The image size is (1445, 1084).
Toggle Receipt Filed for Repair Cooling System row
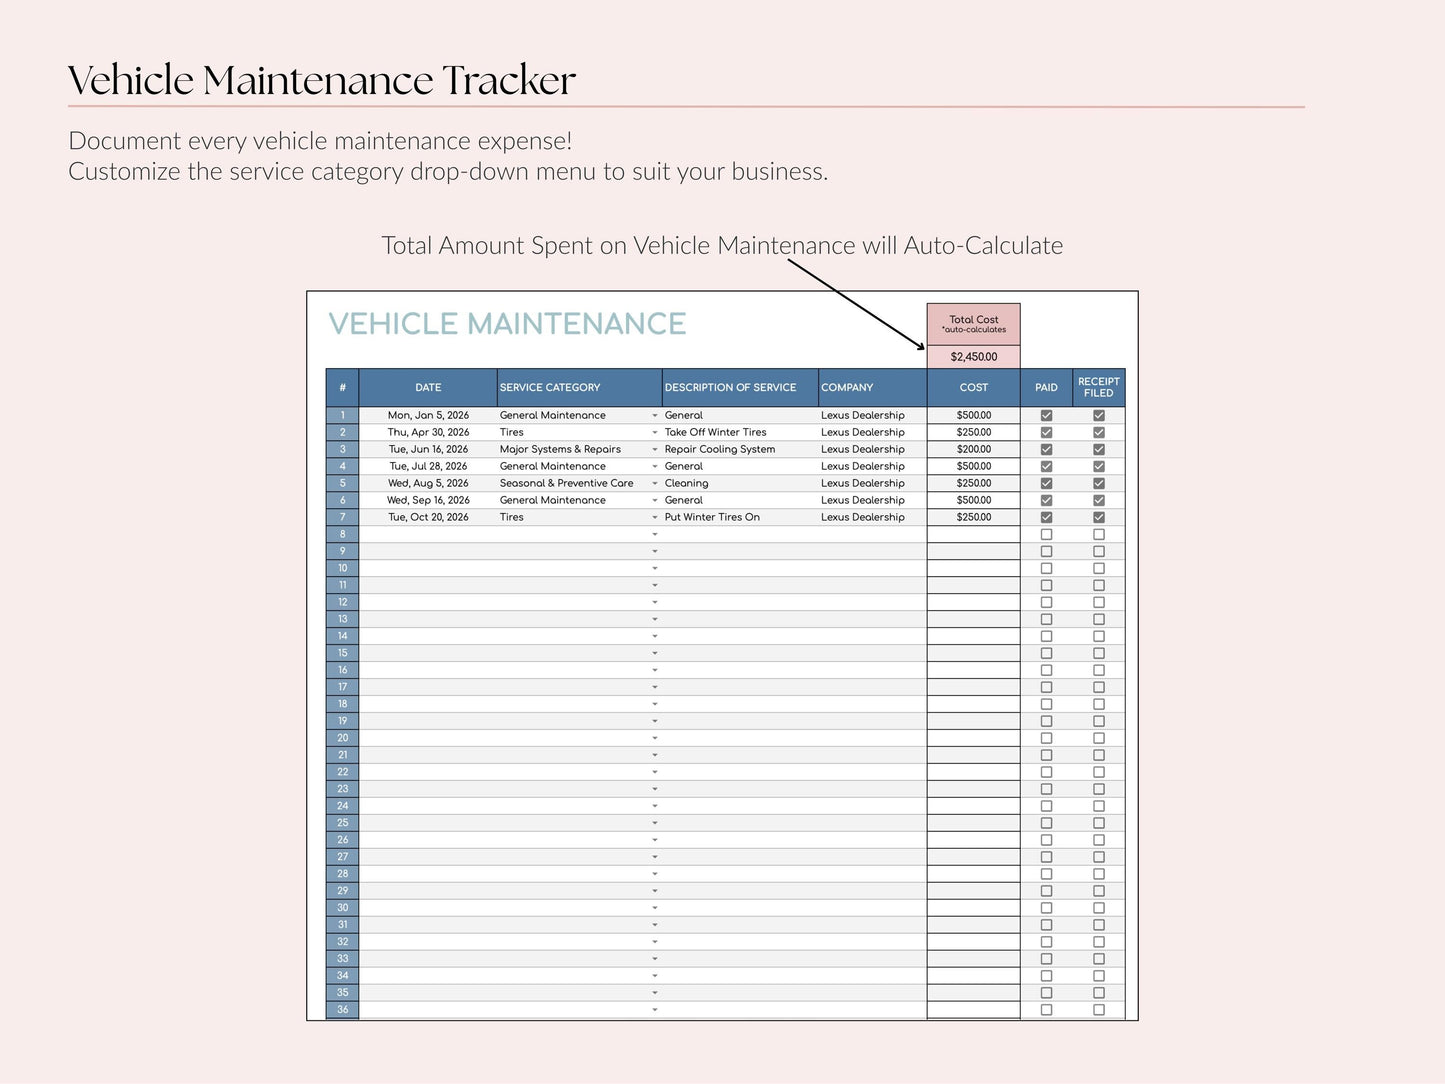pos(1098,449)
